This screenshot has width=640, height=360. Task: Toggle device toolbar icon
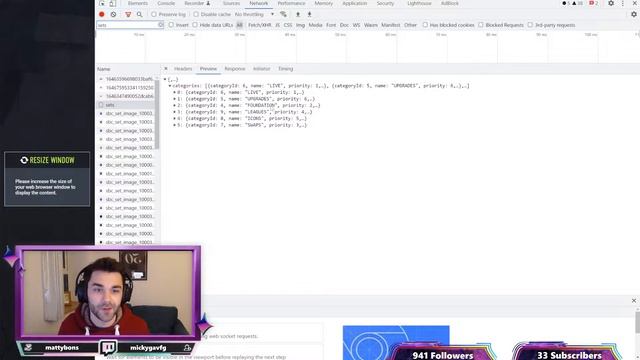[x=112, y=3]
